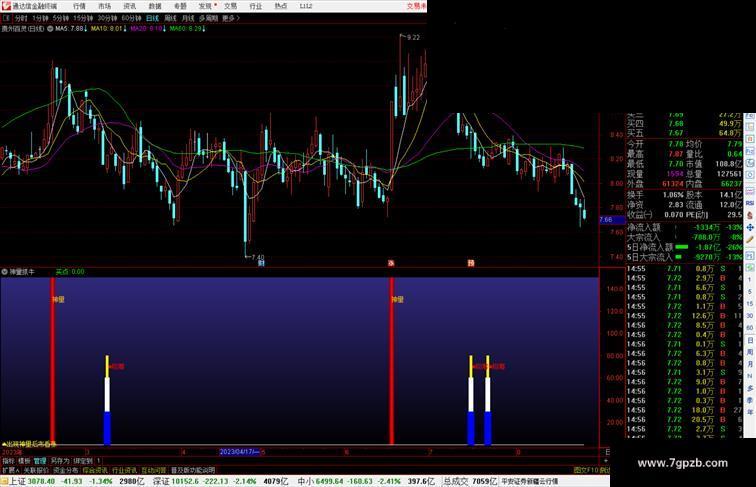This screenshot has height=487, width=756.
Task: Expand the 扩展 panel toggle
Action: (10, 470)
